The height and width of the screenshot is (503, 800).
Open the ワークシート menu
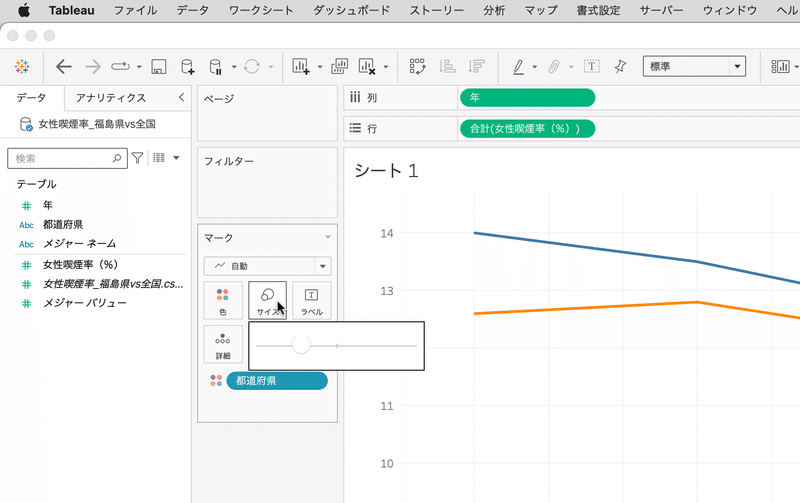point(261,10)
